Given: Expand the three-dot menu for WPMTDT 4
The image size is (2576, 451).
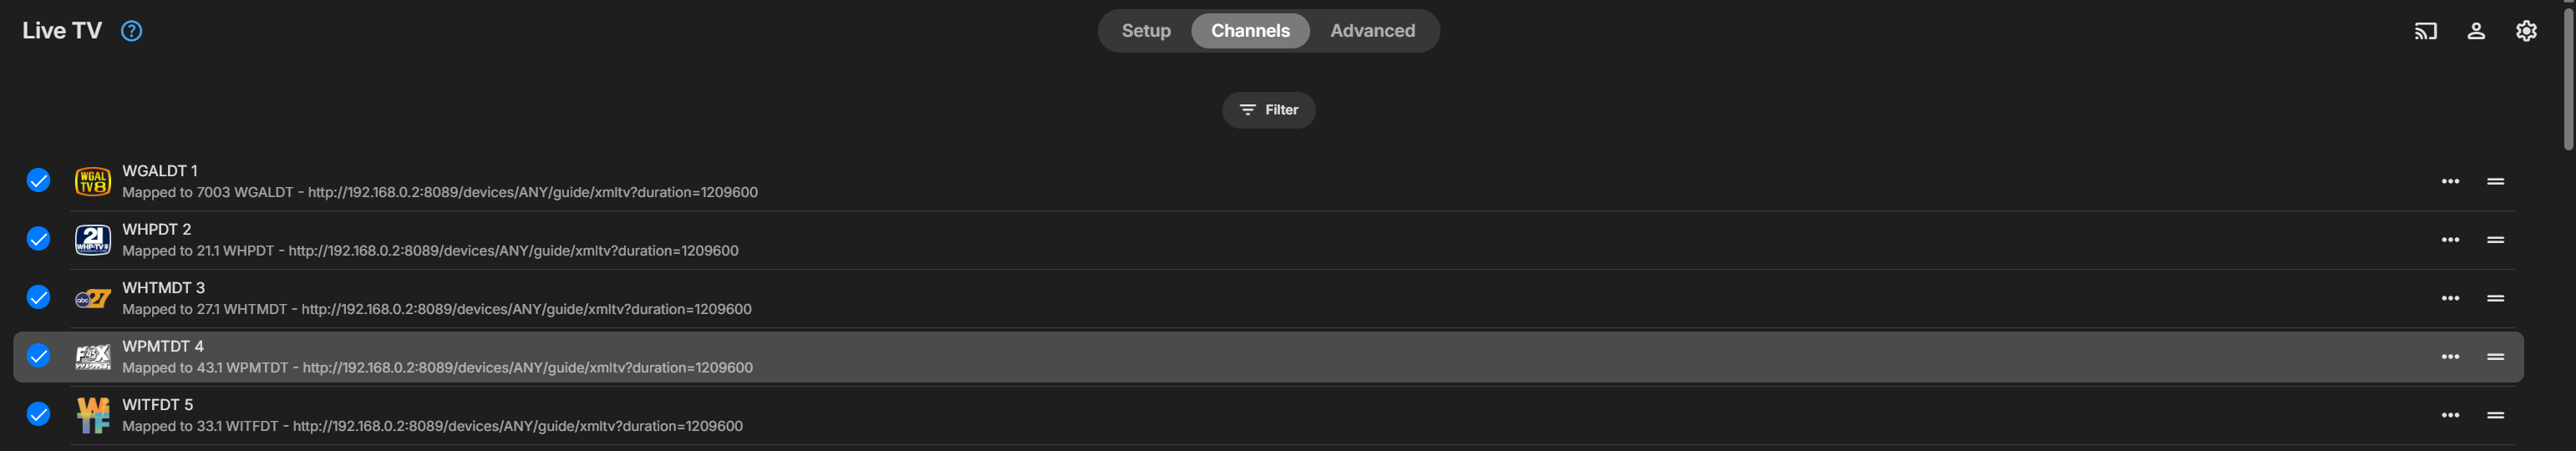Looking at the screenshot, I should [2450, 357].
